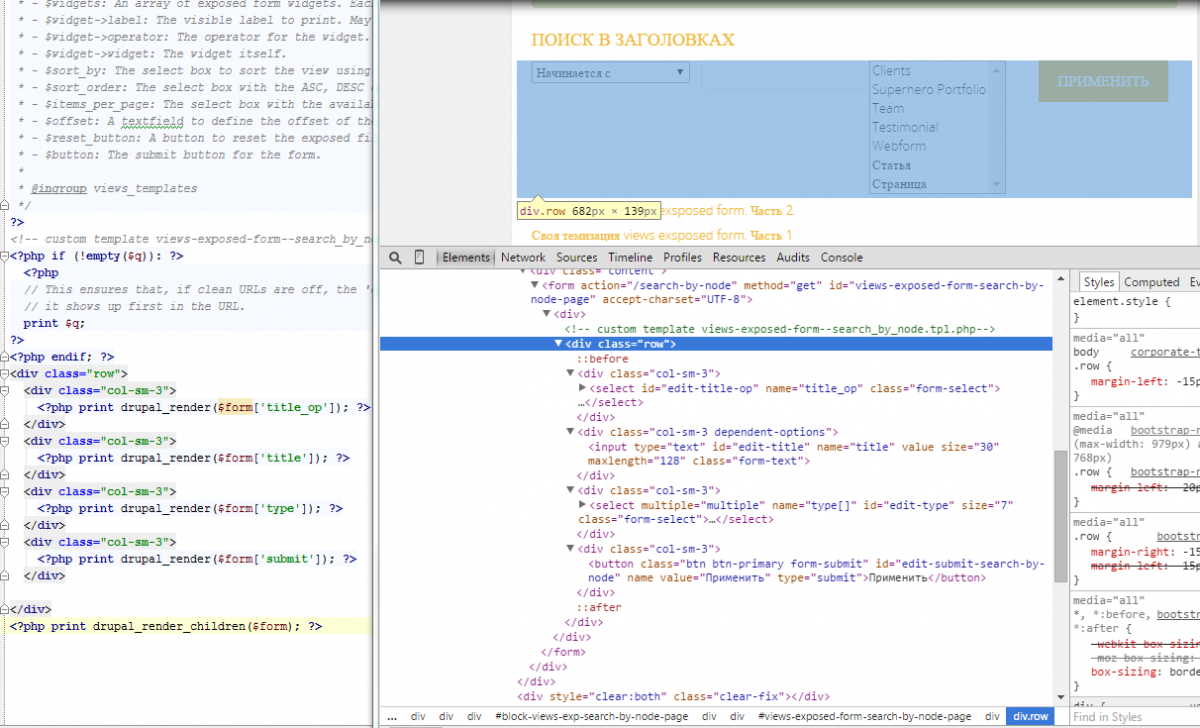Collapse the form views-exposed-form element node
Screen dimensions: 1200x728
[535, 285]
